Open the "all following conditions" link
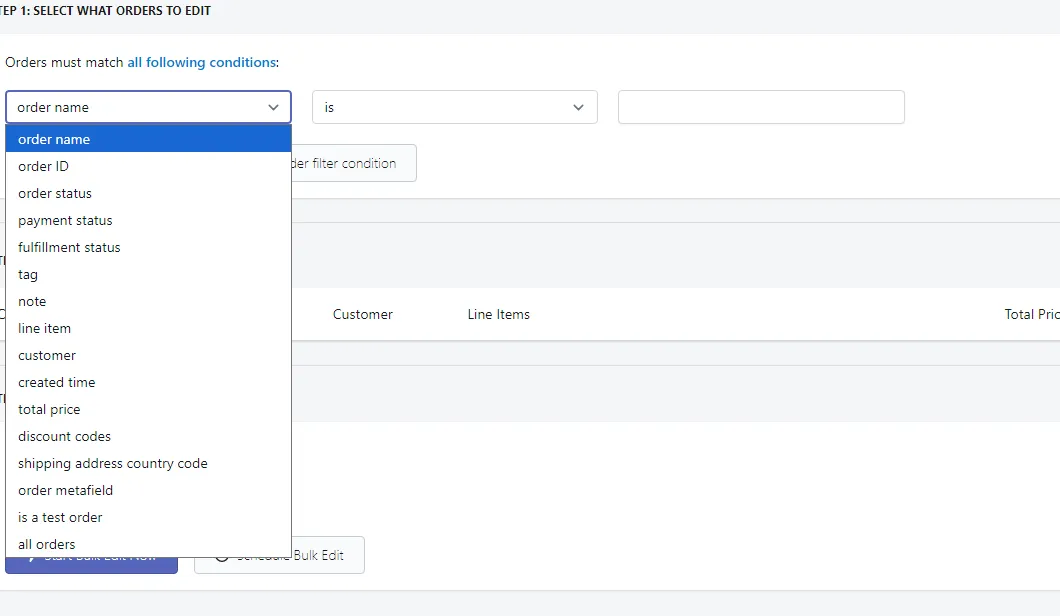 click(x=201, y=62)
